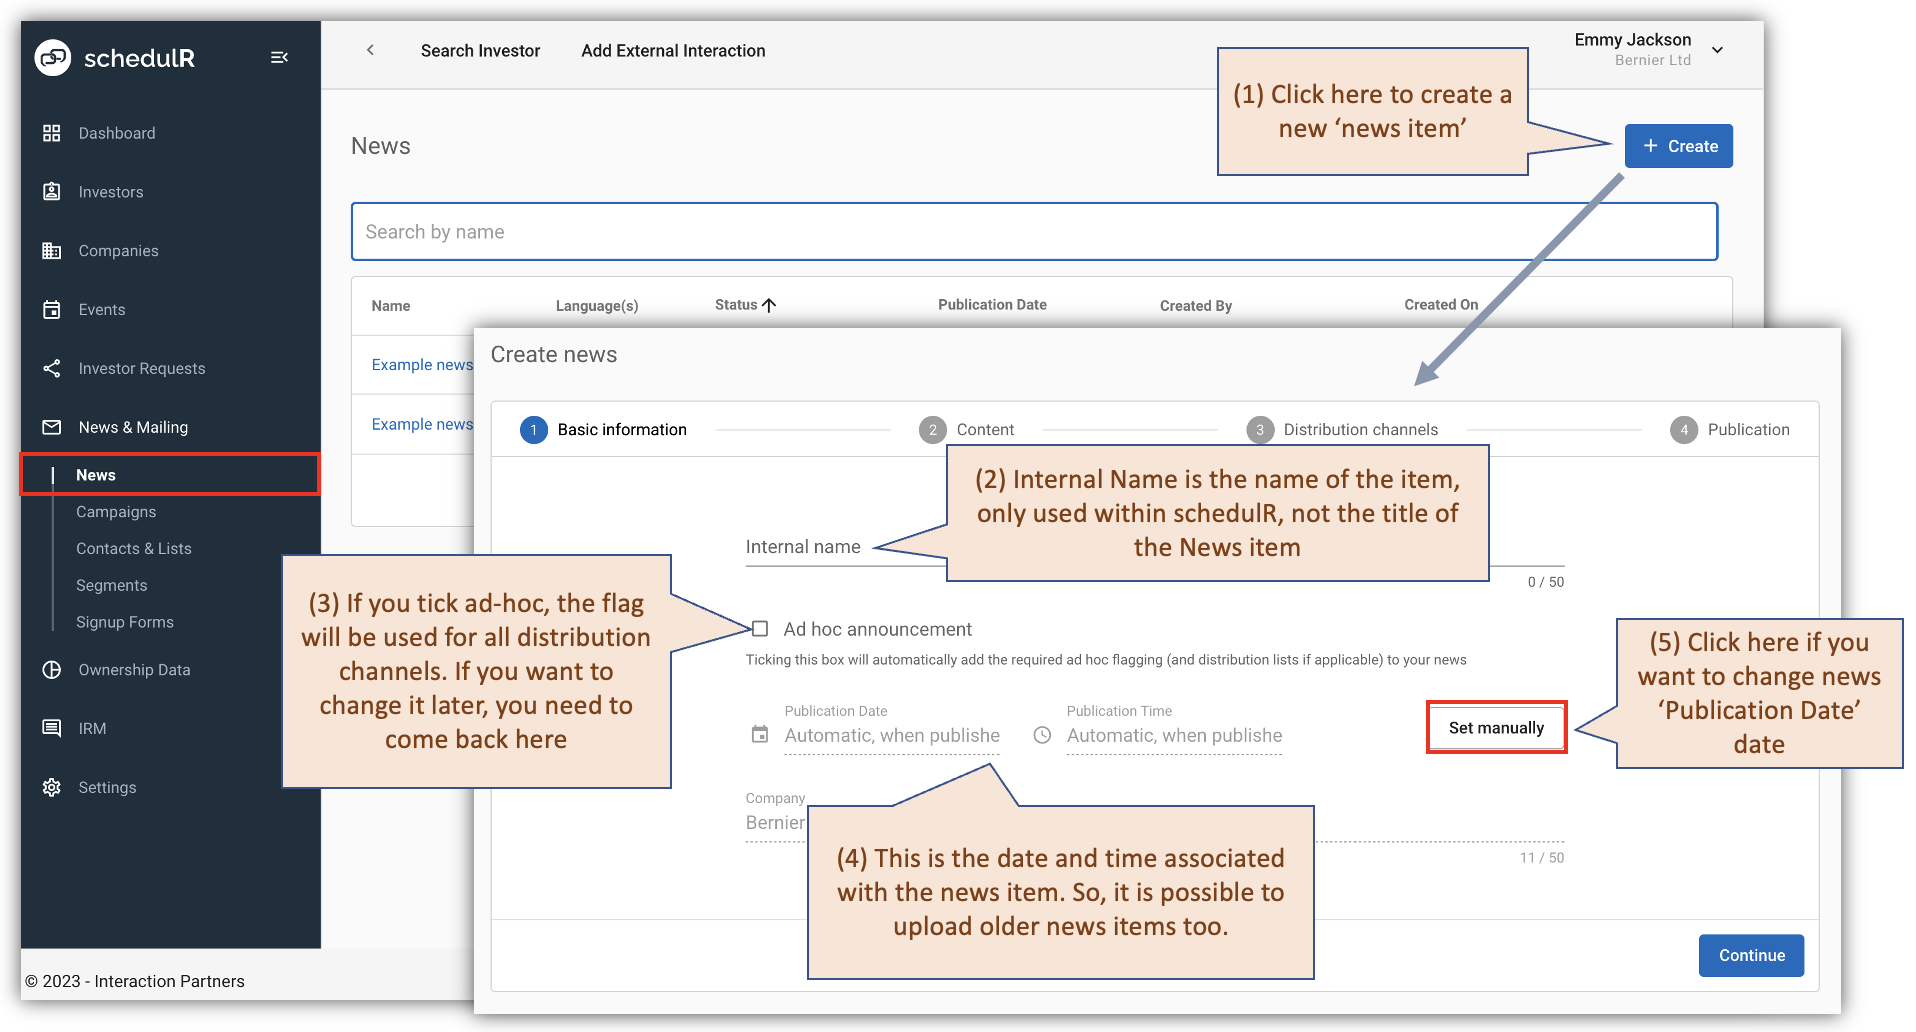Click the back chevron near Search Investor

pos(370,49)
